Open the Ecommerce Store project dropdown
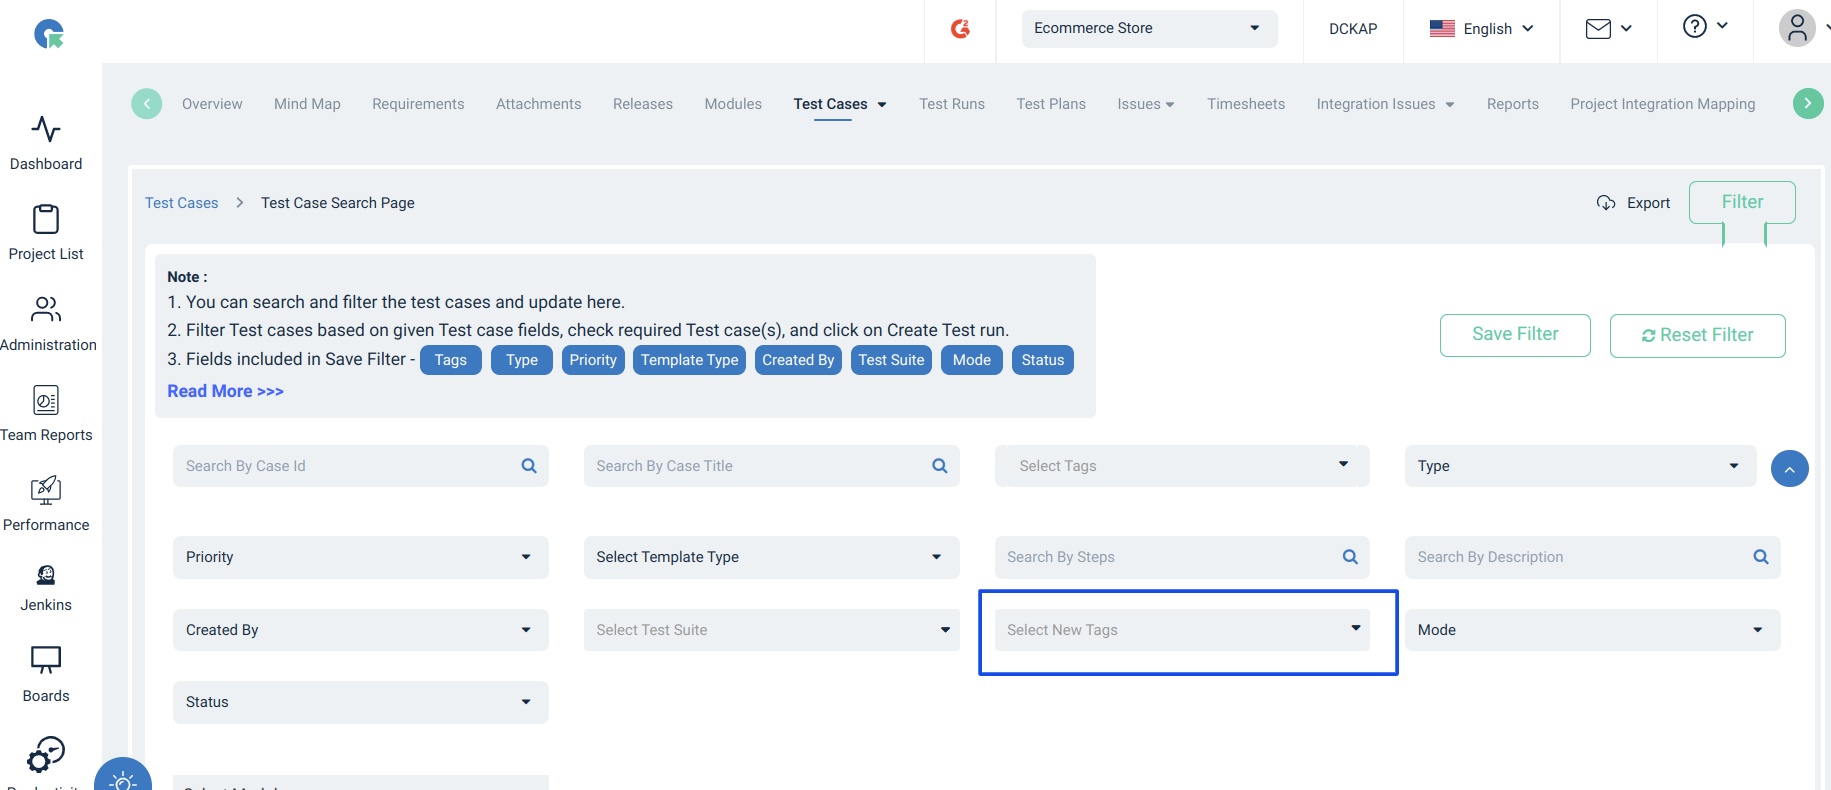The width and height of the screenshot is (1831, 790). [x=1149, y=28]
